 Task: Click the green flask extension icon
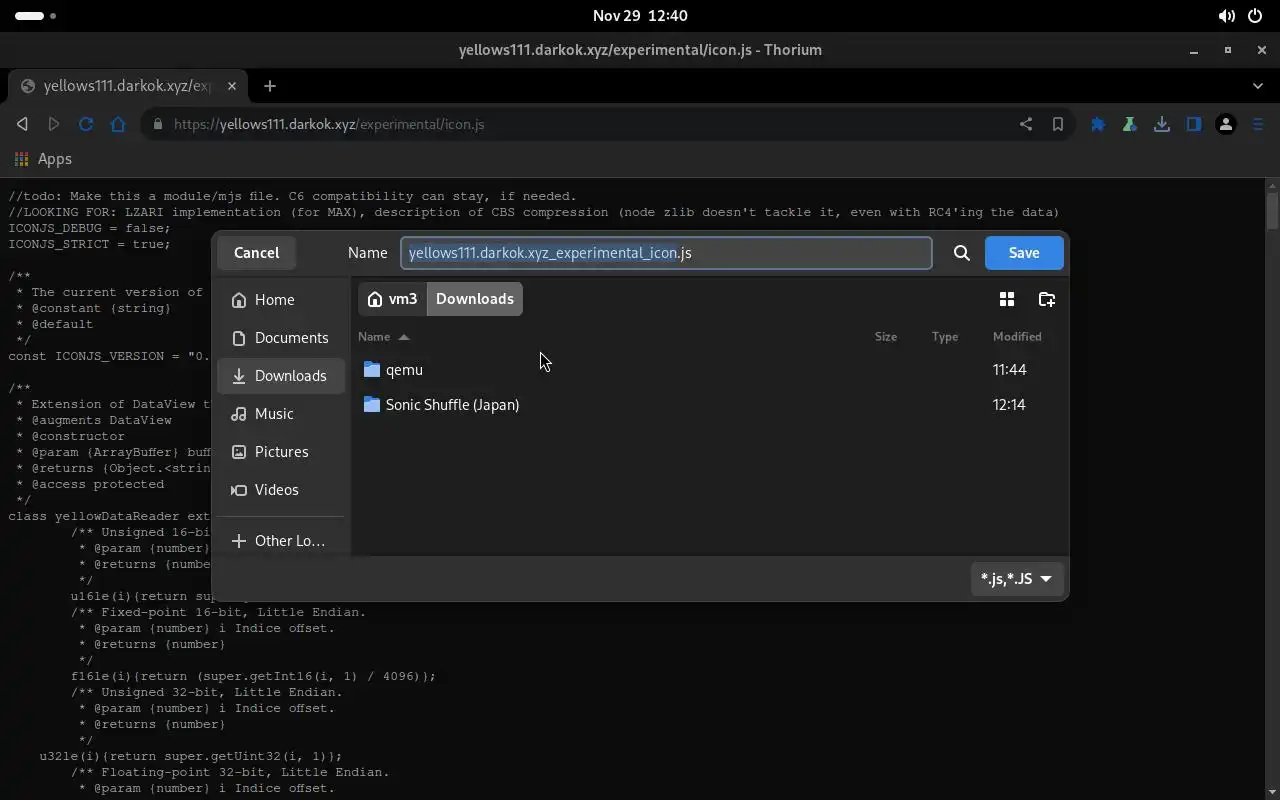coord(1130,124)
